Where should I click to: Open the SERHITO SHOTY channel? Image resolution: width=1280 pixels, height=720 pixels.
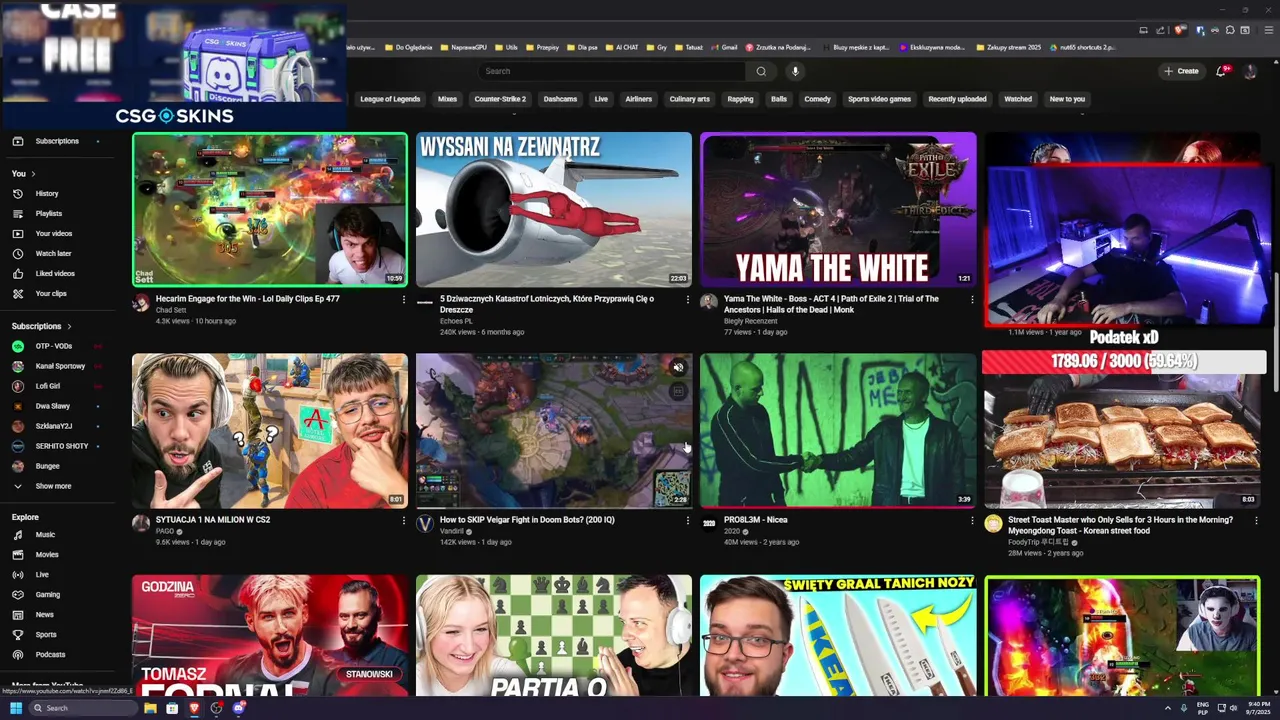point(61,446)
